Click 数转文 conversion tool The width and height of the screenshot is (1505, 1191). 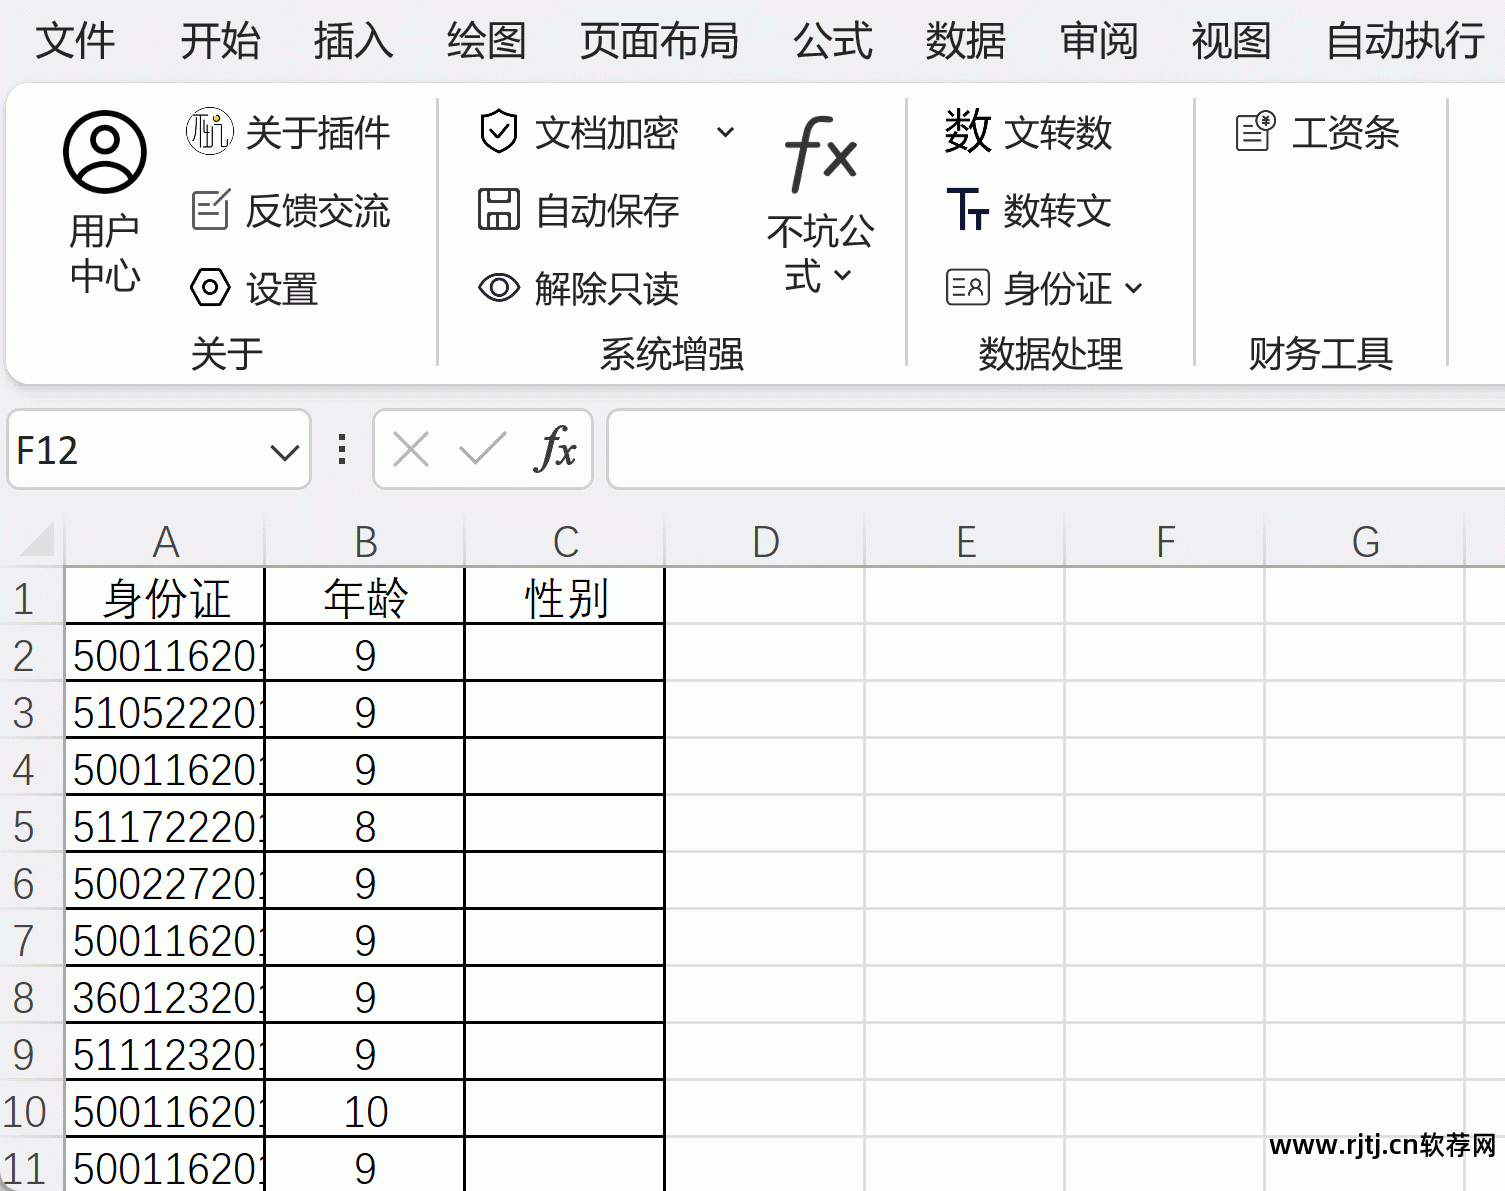point(1028,210)
